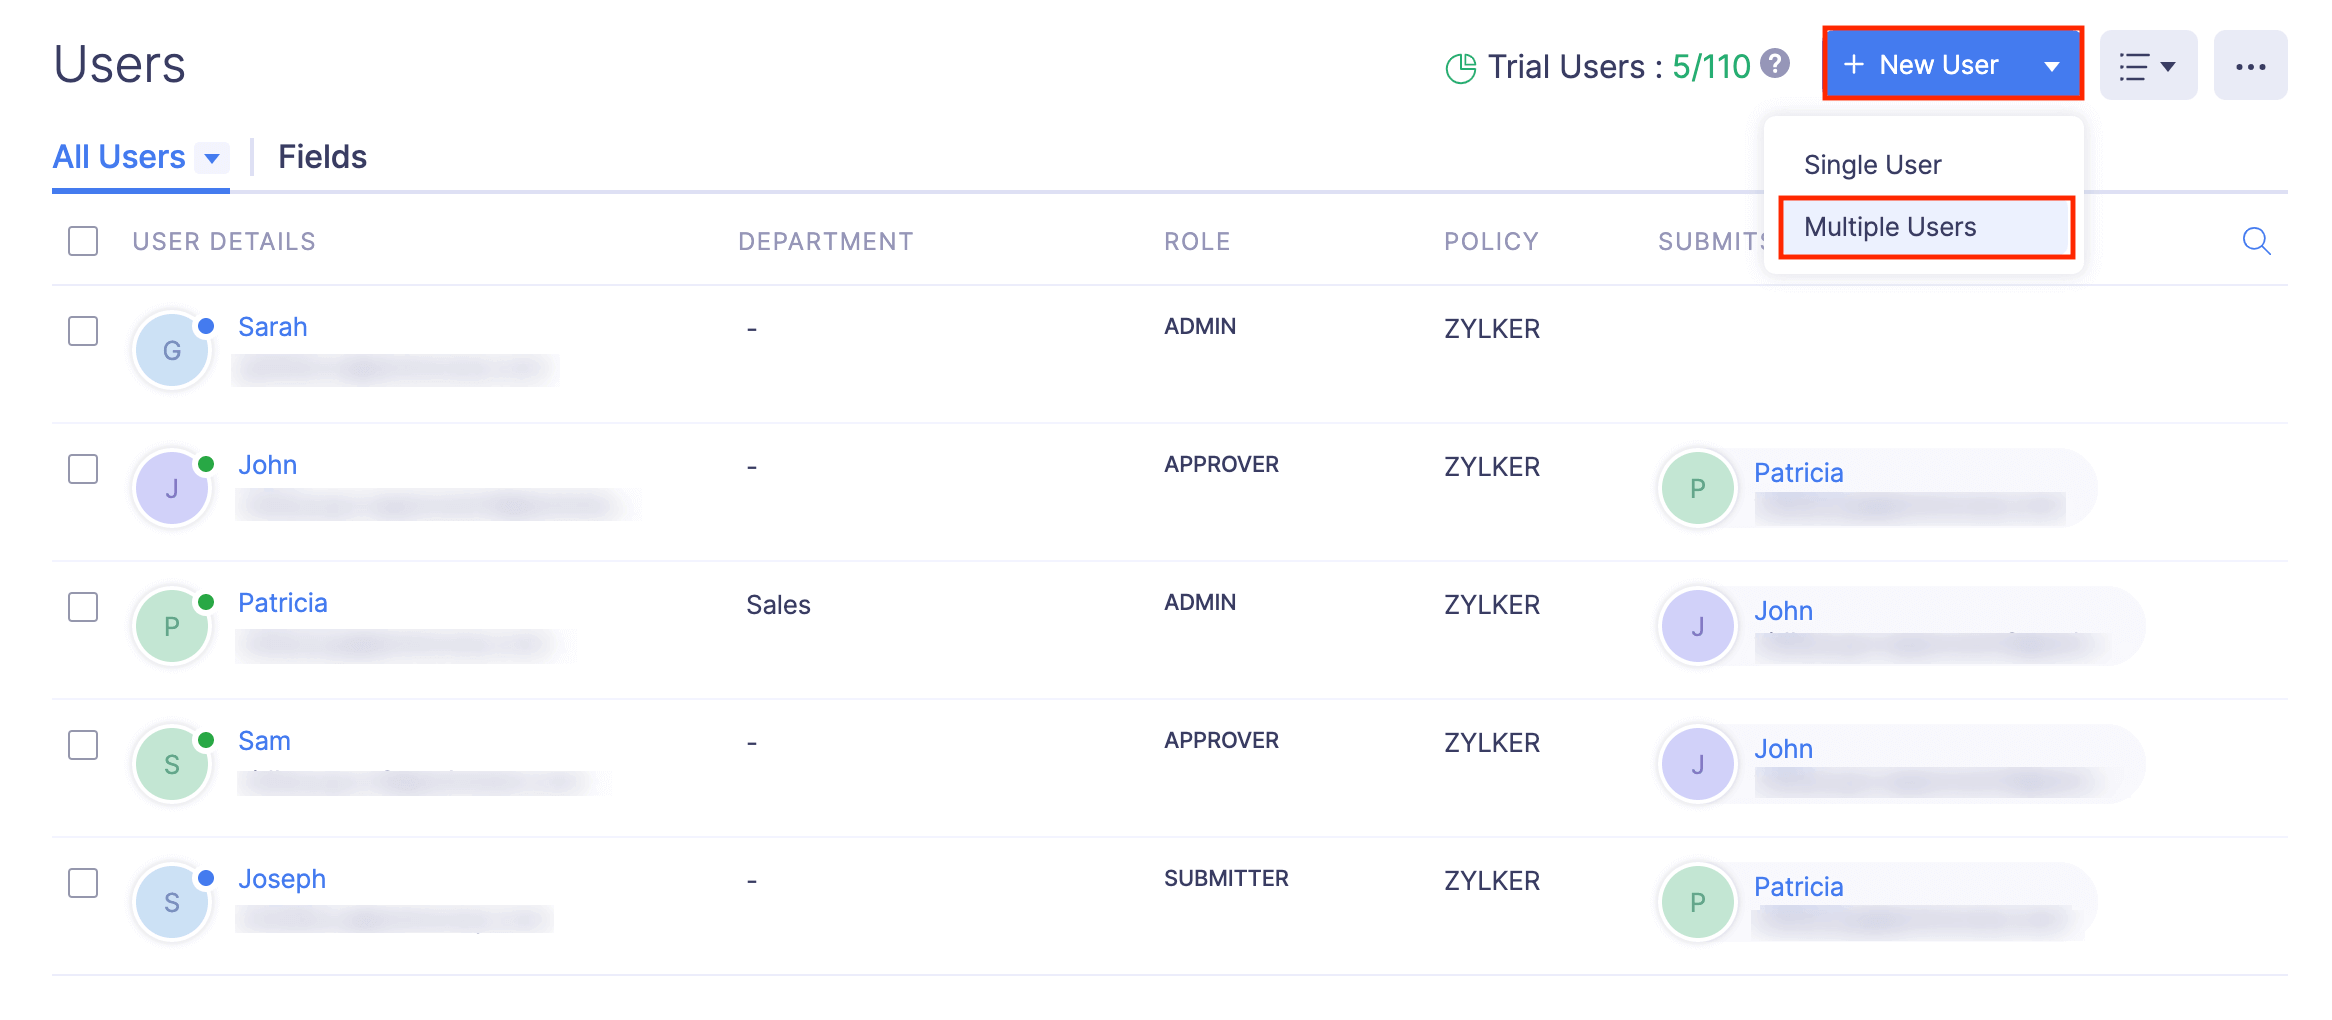Click Sarah's avatar with initial G
Viewport: 2332px width, 1020px height.
point(171,350)
